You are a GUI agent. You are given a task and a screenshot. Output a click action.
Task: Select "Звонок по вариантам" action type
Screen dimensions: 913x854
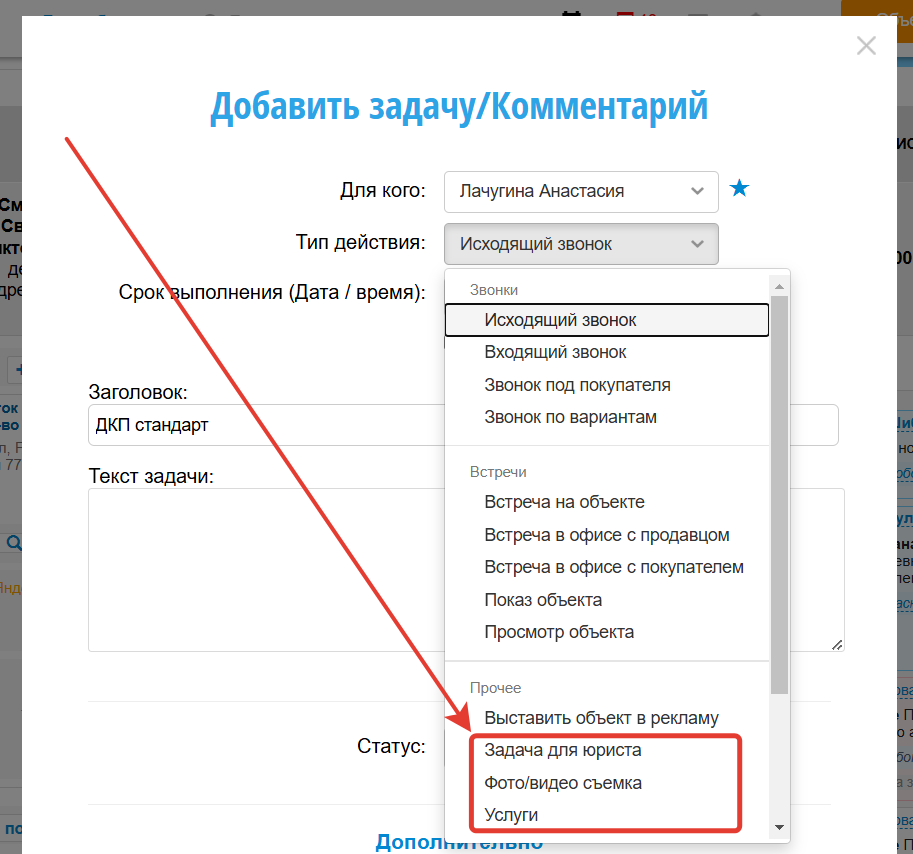(570, 417)
